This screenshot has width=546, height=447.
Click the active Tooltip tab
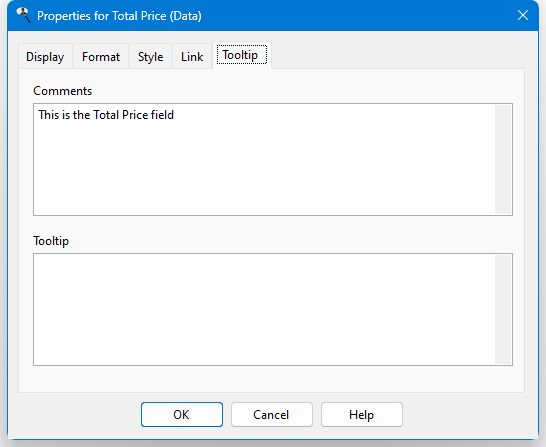242,55
